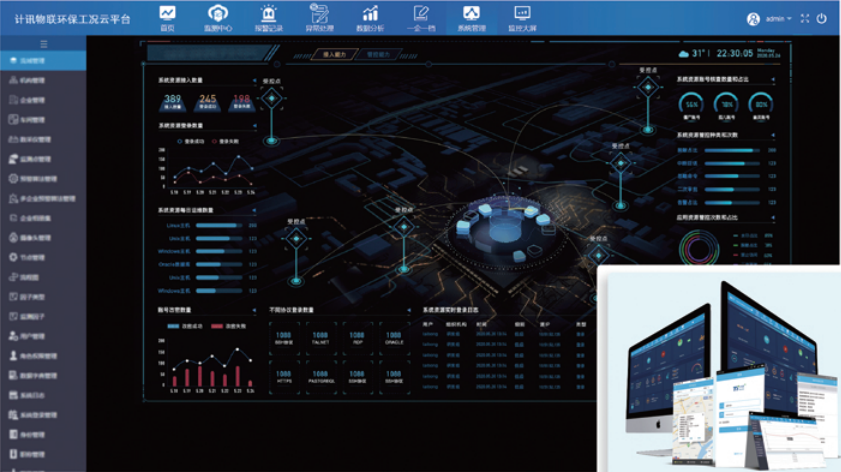Open the 首页 home icon in top navigation
841x472 pixels.
click(166, 16)
